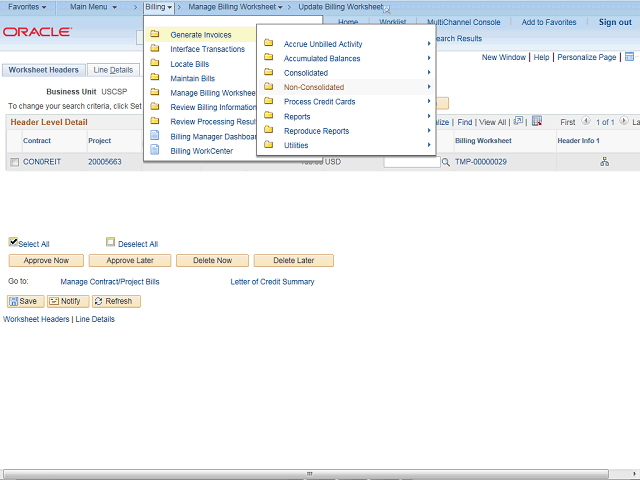Choose Reproduce Reports from the submenu
Screen dimensions: 640x480
316,131
